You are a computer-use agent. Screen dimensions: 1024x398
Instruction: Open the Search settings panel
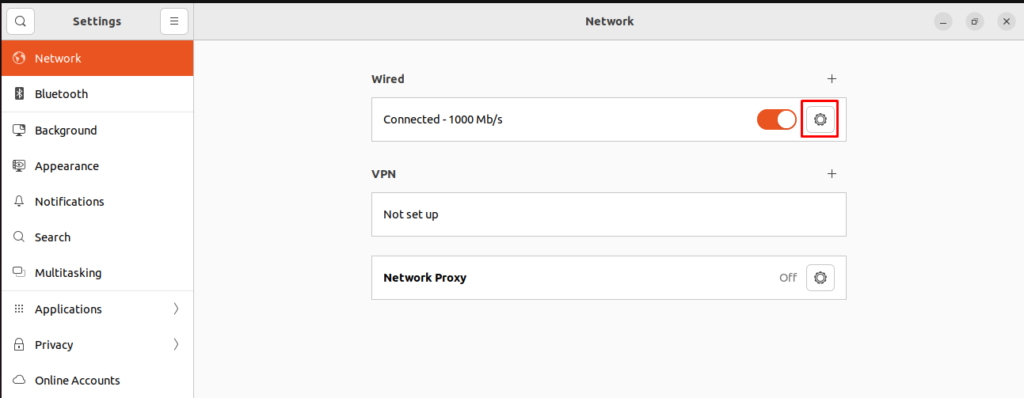pyautogui.click(x=97, y=237)
